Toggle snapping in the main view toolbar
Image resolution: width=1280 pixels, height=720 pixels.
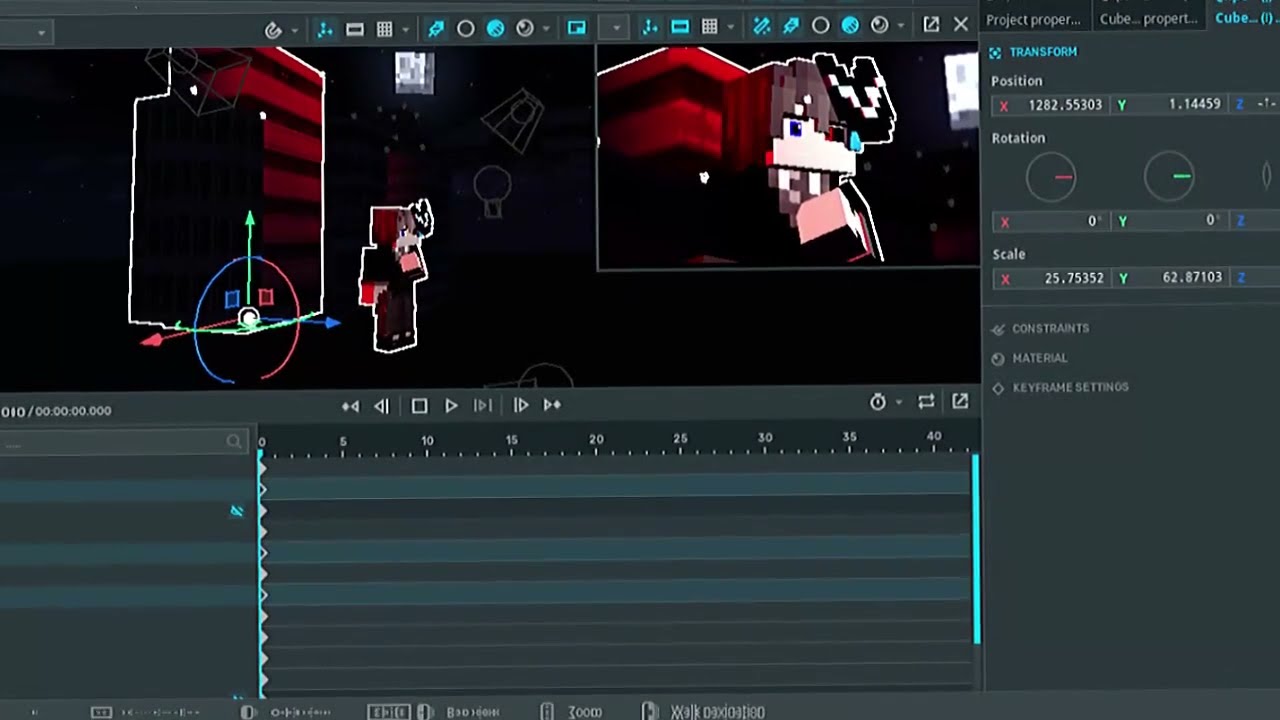273,30
